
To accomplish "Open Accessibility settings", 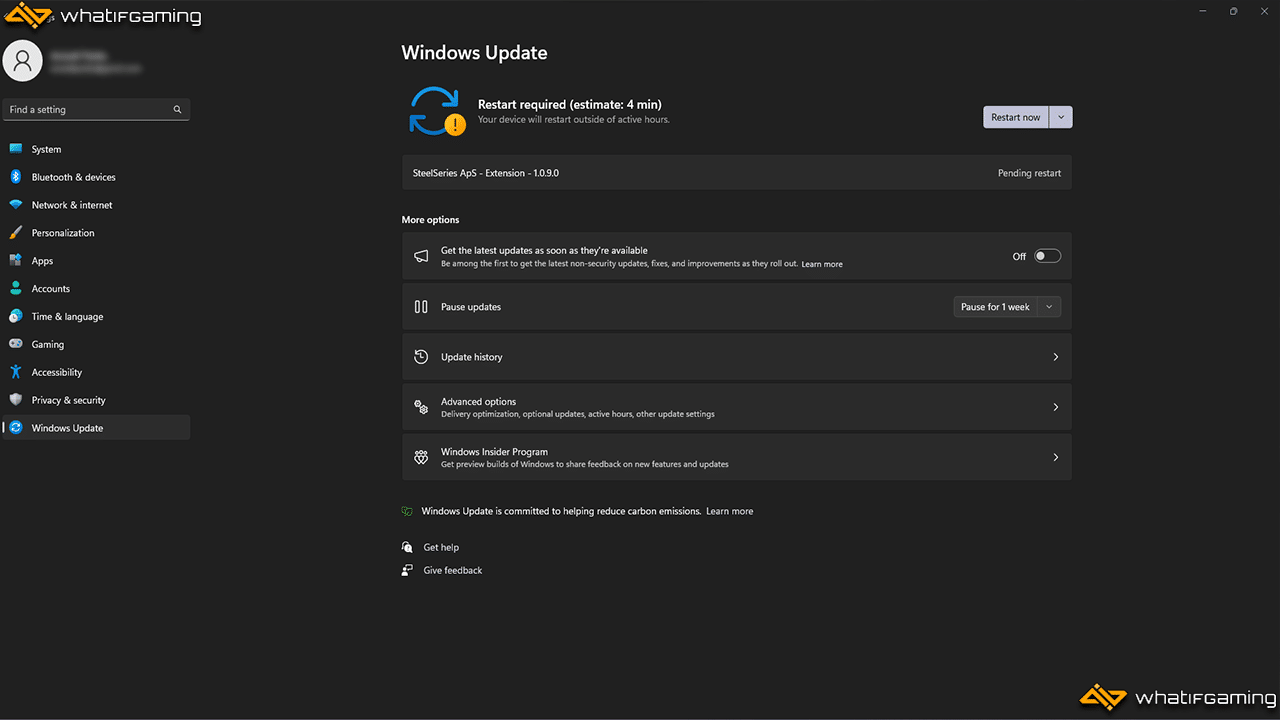I will tap(96, 372).
